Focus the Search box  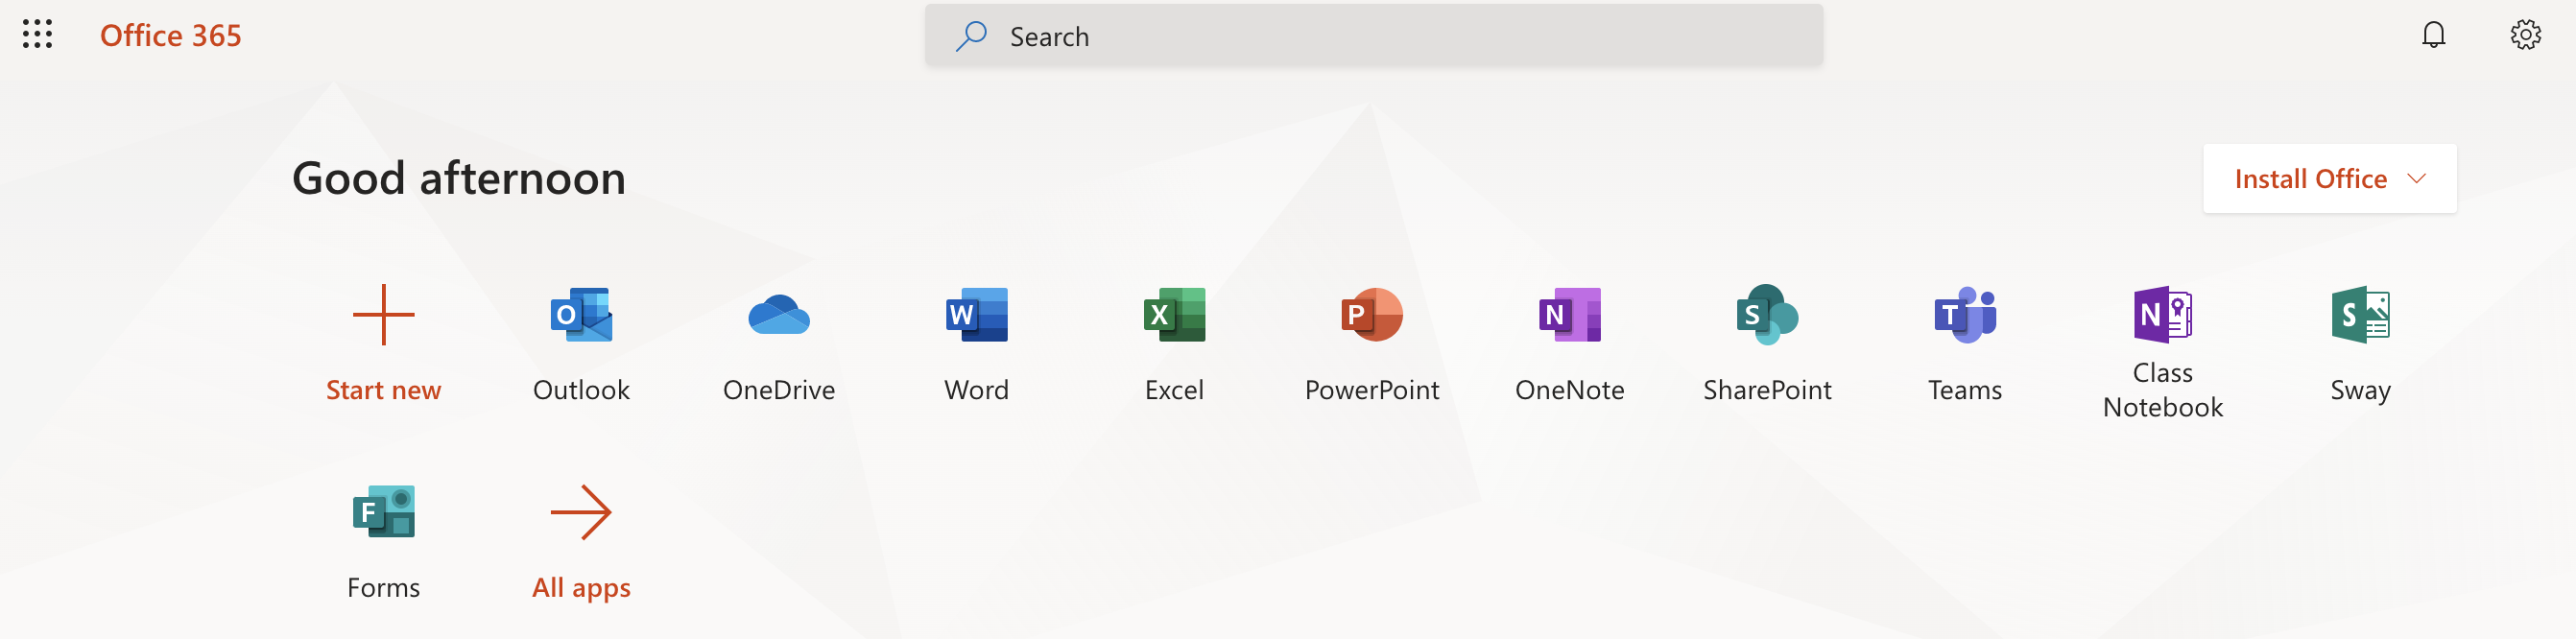click(1373, 36)
